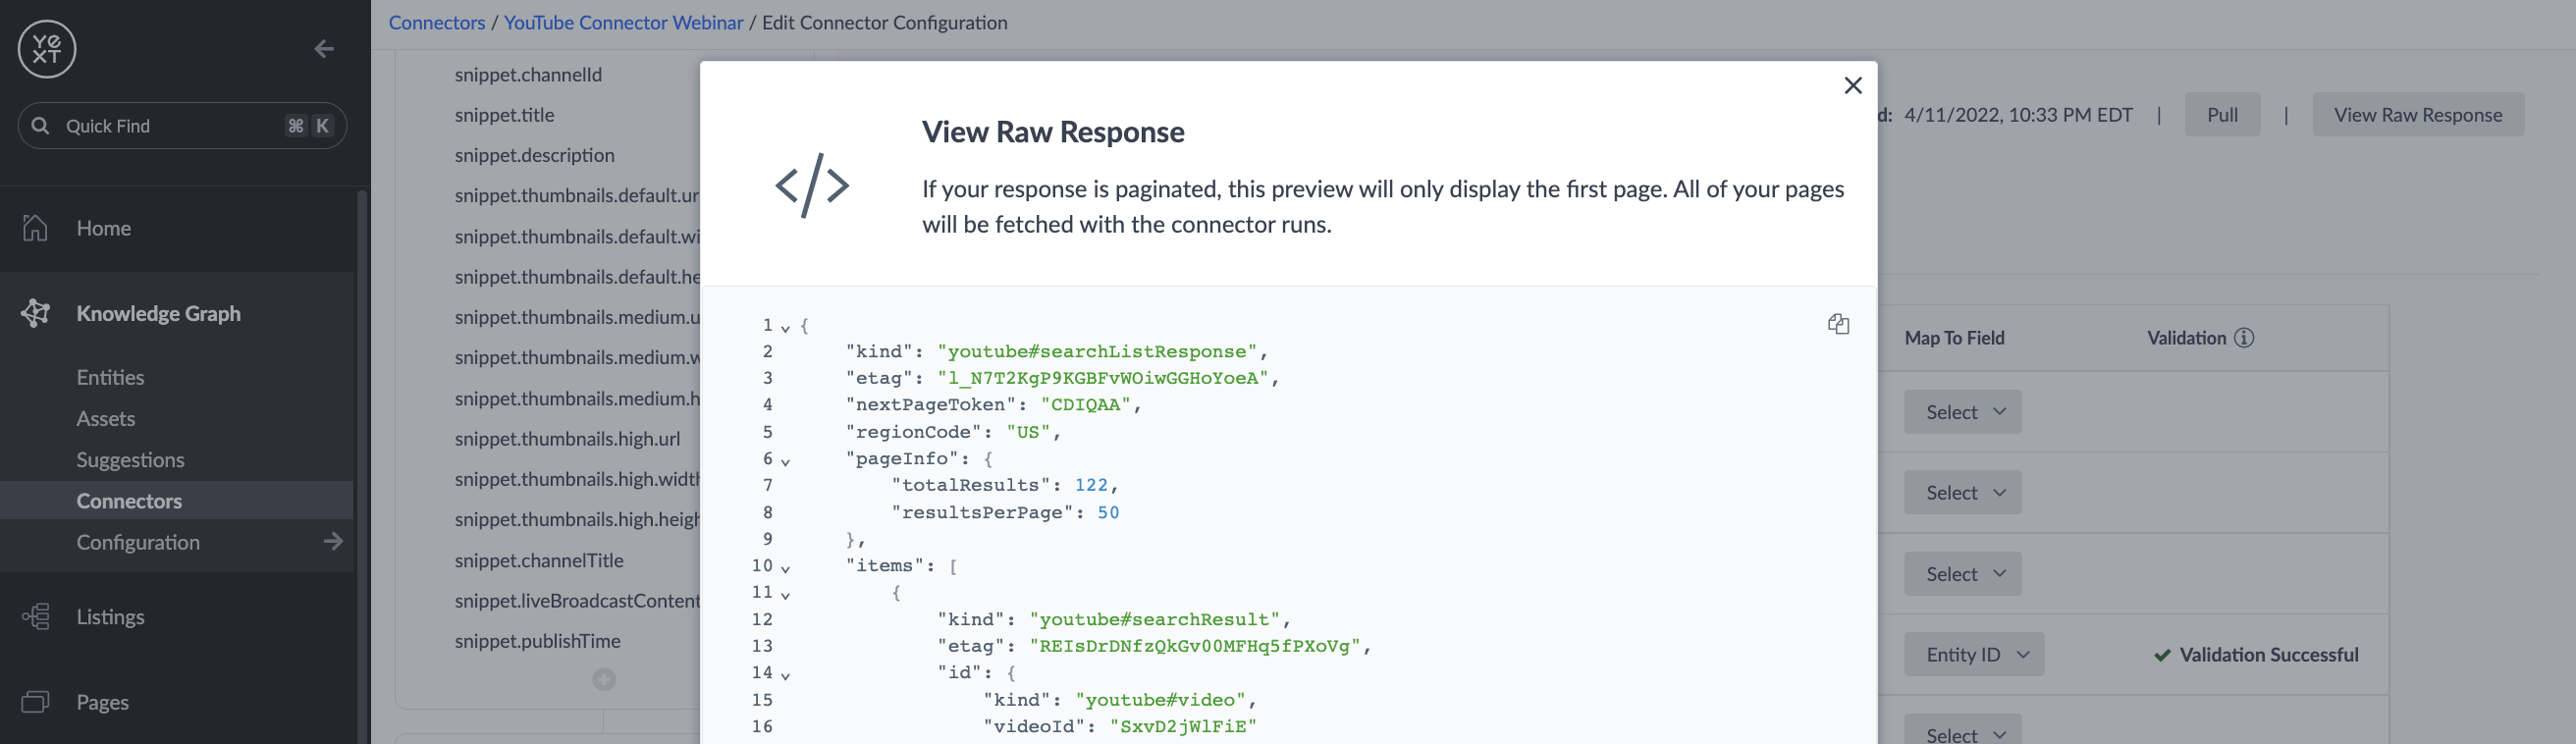
Task: Click the Quick Find magnifier icon
Action: [40, 126]
